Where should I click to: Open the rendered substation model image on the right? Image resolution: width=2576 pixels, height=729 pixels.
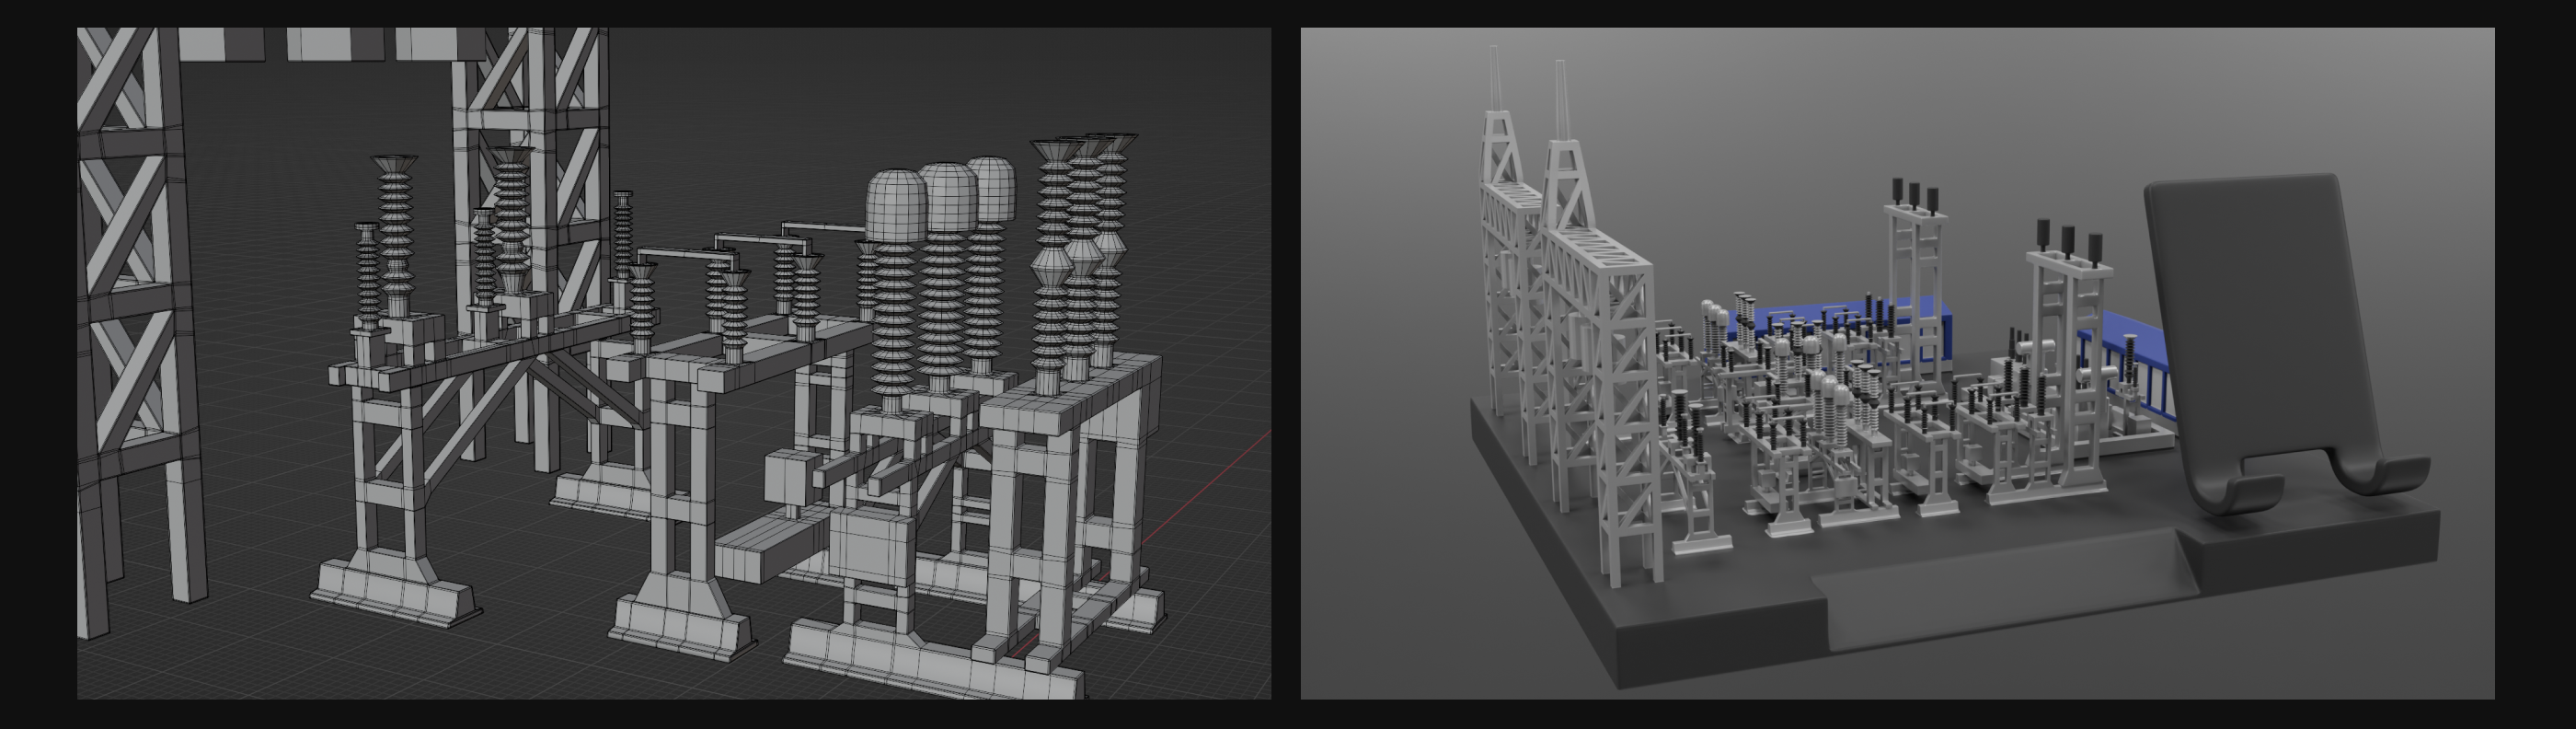point(1896,363)
